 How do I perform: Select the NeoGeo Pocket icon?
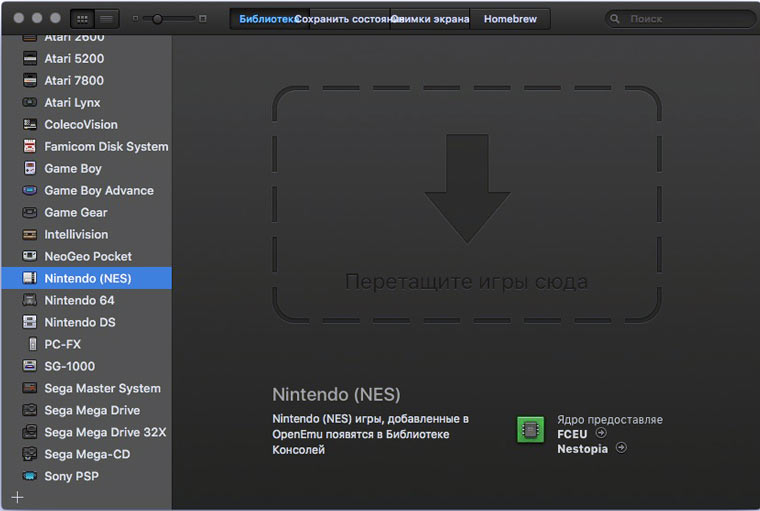coord(30,256)
